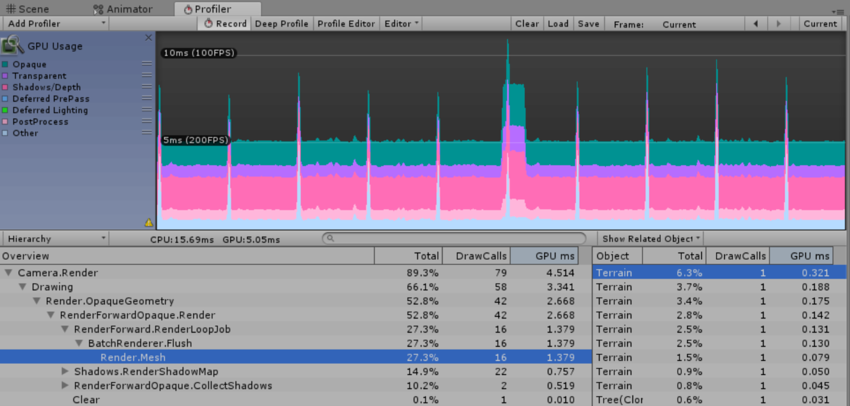Collapse the Camera.Render row
Screen dimensions: 850x406
[8, 273]
